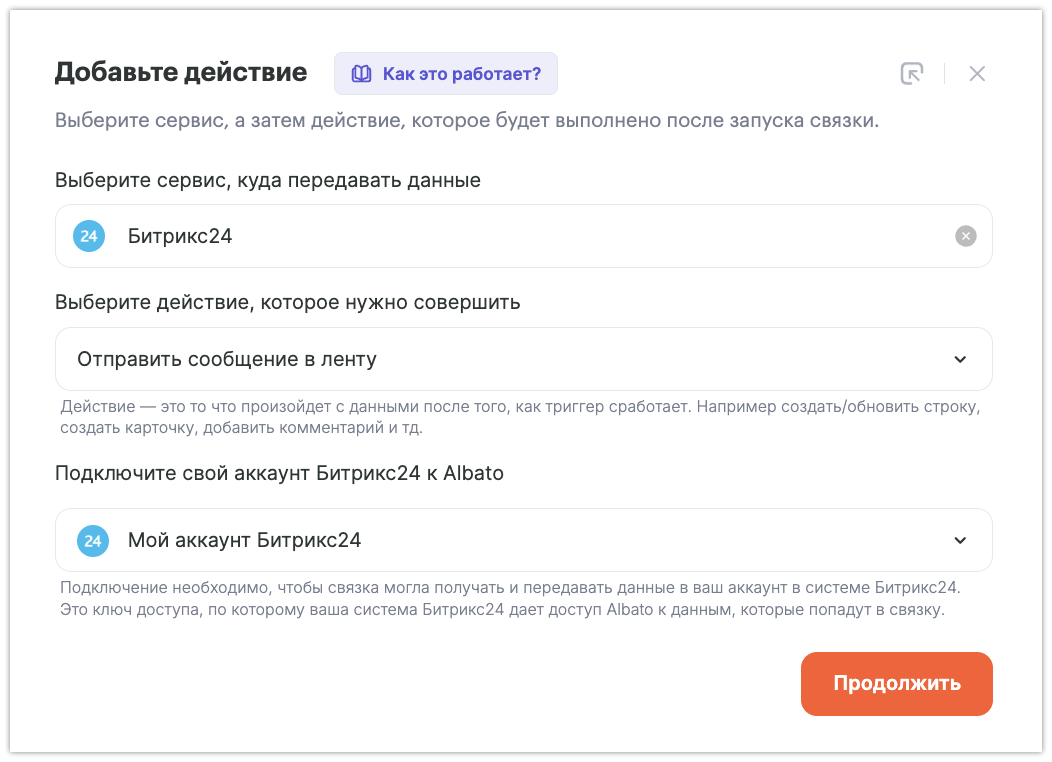The image size is (1052, 762).
Task: Click the subtitle starting with 'Выберите сервис, а затем'
Action: 467,122
